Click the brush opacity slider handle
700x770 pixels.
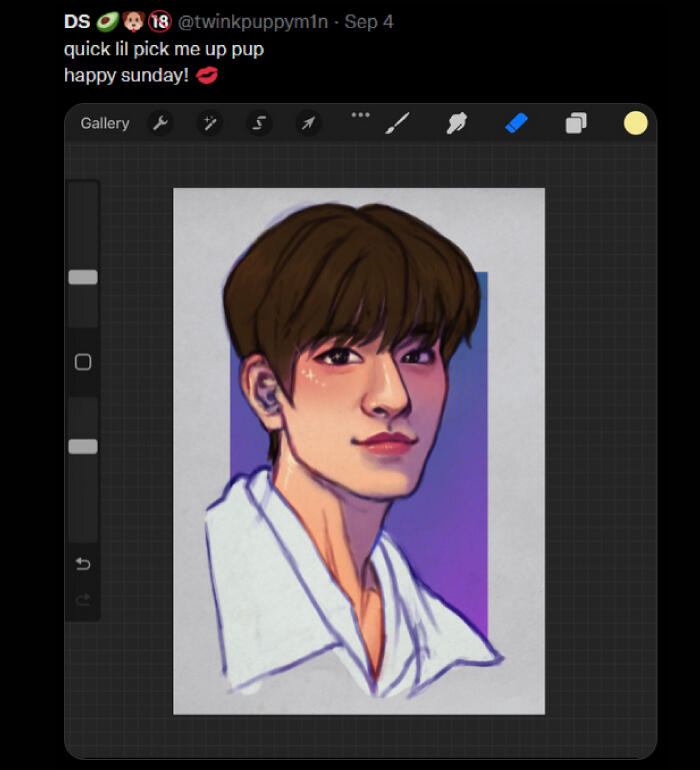click(x=83, y=446)
